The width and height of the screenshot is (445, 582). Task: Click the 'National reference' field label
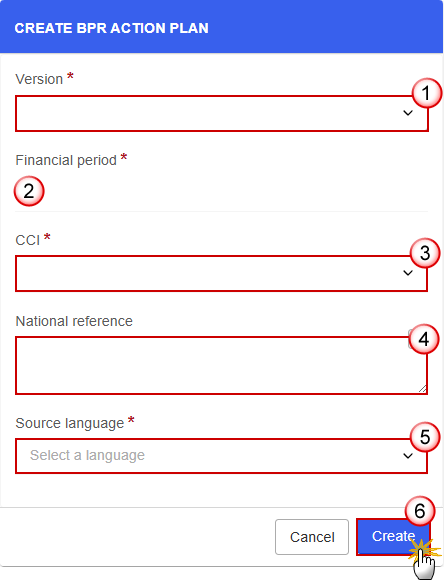[x=74, y=321]
